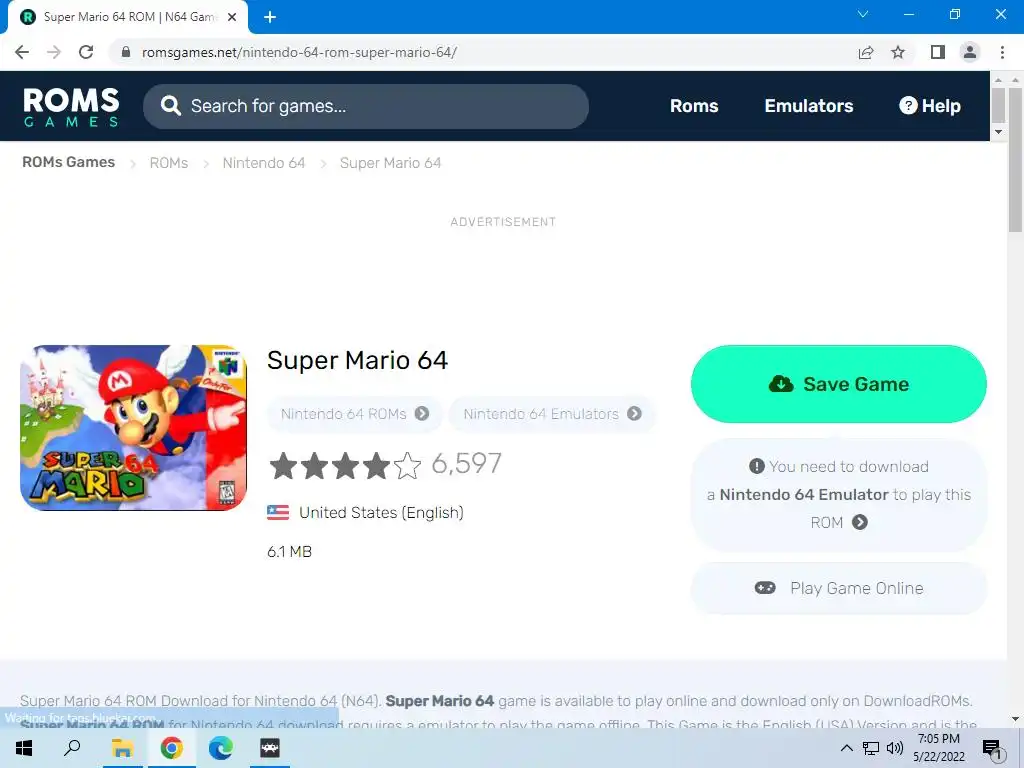
Task: Close the Super Mario 64 ROM tab
Action: 232,17
